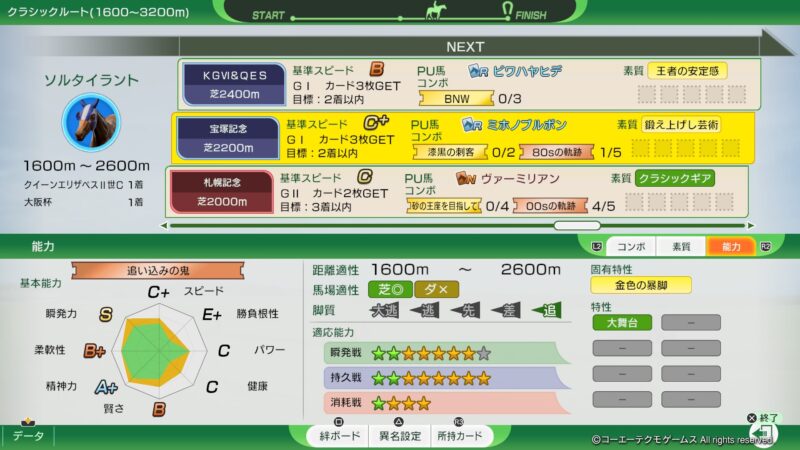Click the 精神力 A+ rank icon
Screen dimensions: 800x450
(x=106, y=387)
